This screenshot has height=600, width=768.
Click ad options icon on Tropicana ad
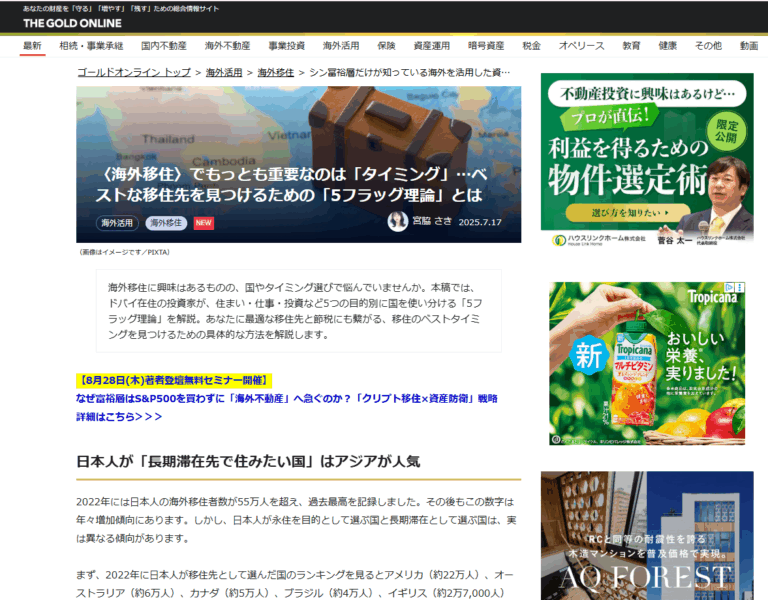click(740, 288)
